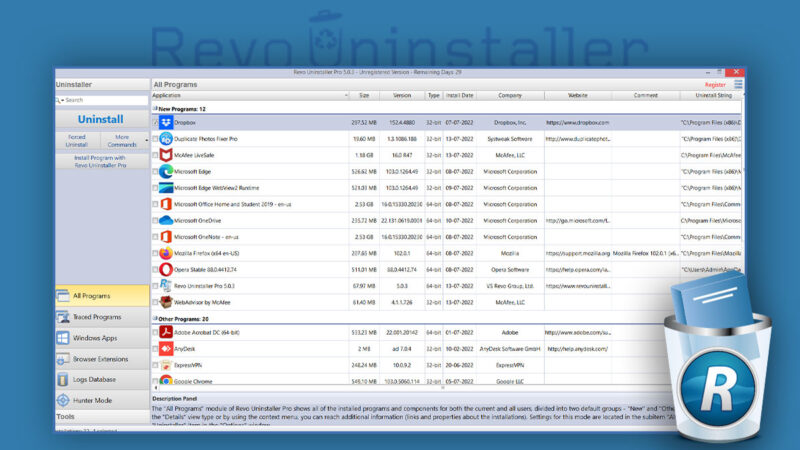Image resolution: width=800 pixels, height=450 pixels.
Task: Click the Windows Apps sidebar icon
Action: 63,338
